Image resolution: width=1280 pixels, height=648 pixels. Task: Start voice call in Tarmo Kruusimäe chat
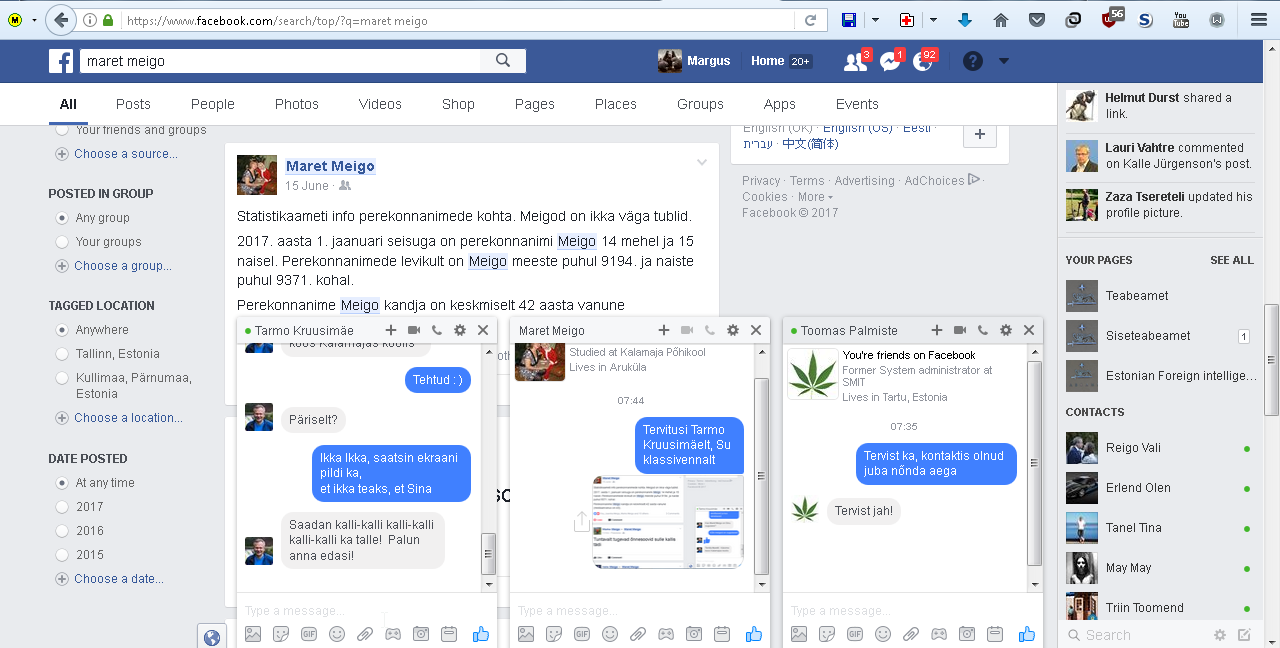(437, 330)
